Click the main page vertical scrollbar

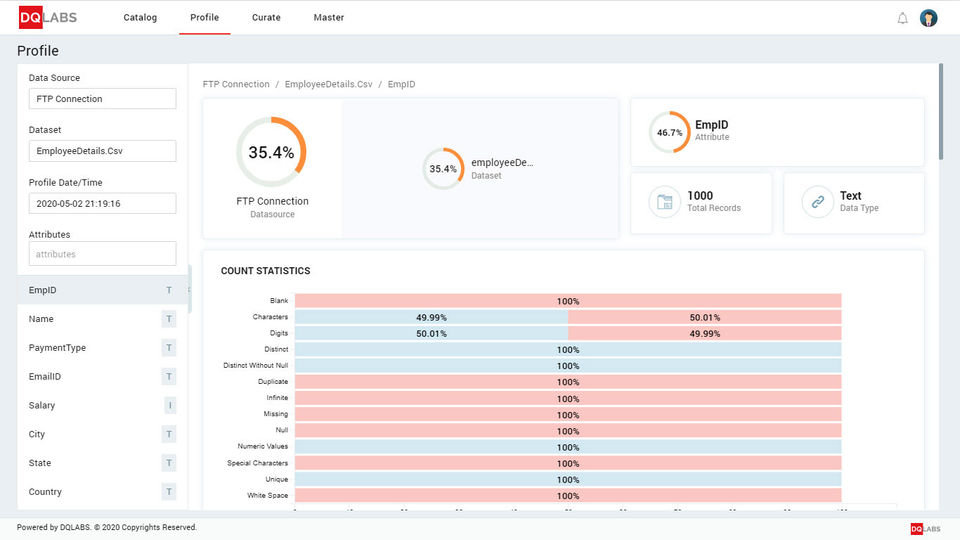tap(941, 111)
